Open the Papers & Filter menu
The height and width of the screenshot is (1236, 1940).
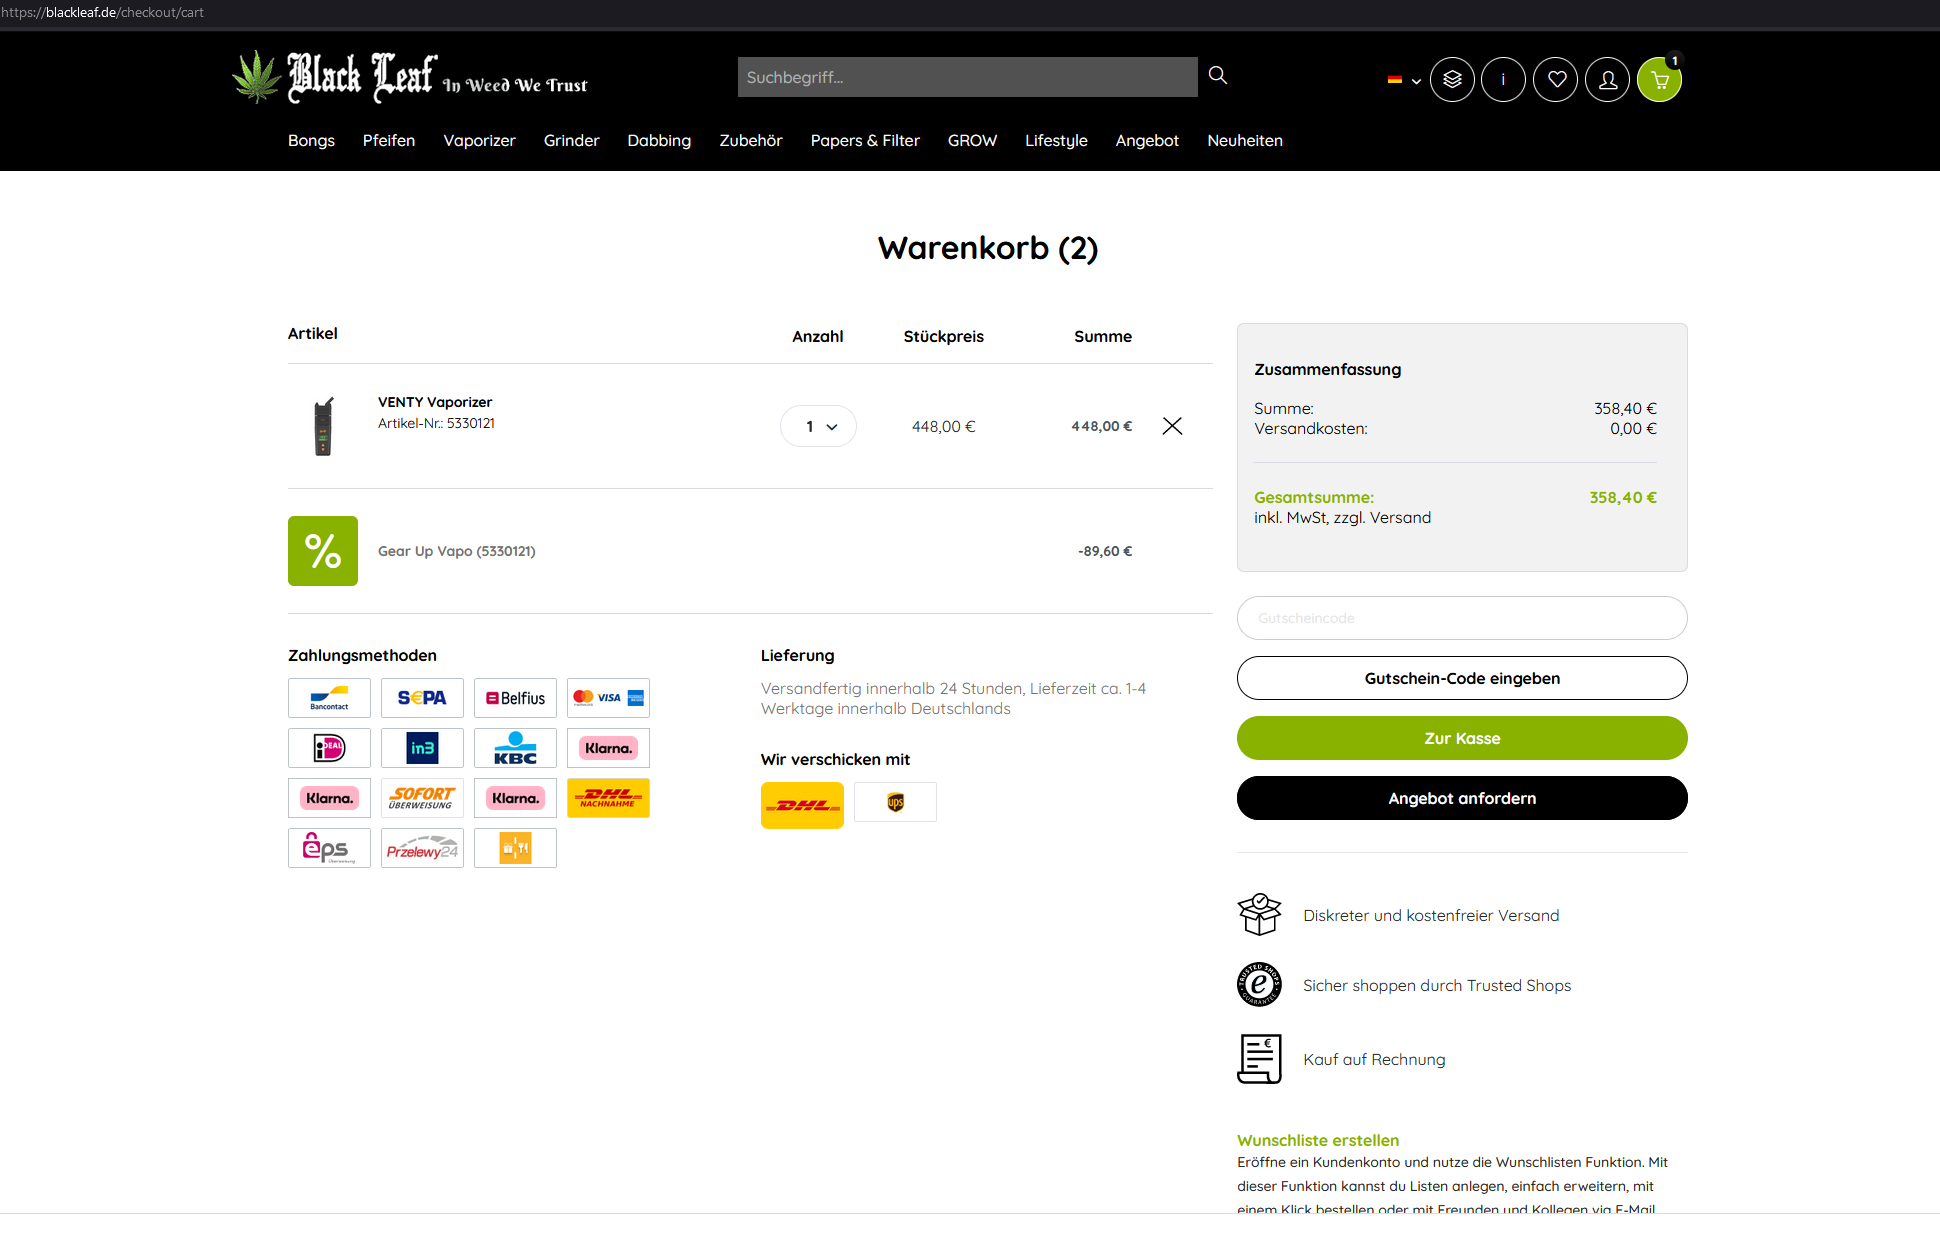[864, 141]
